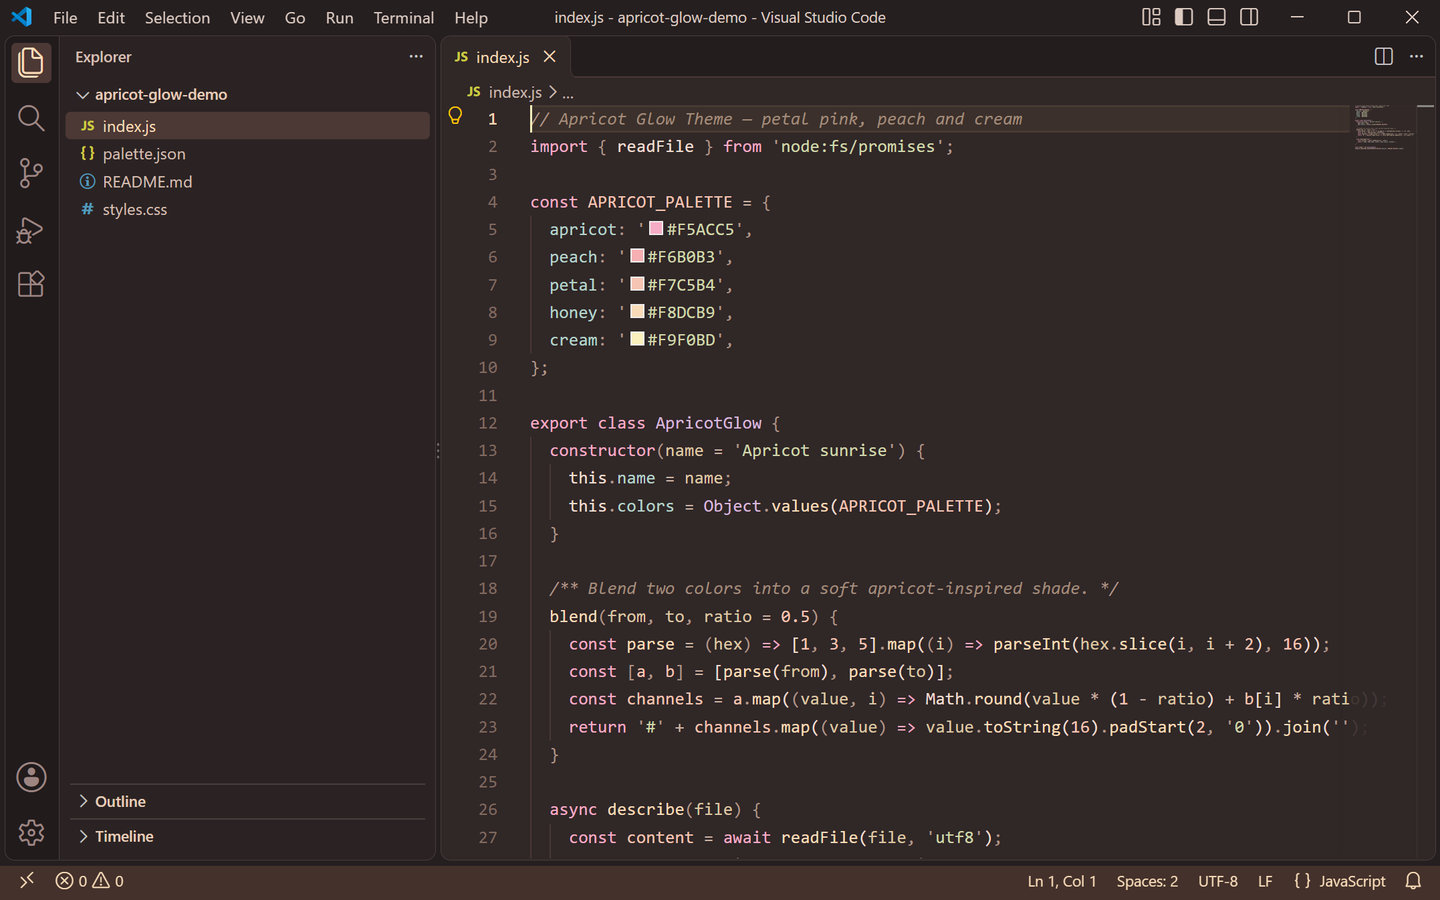Click the UTF-8 encoding status item

[1218, 881]
